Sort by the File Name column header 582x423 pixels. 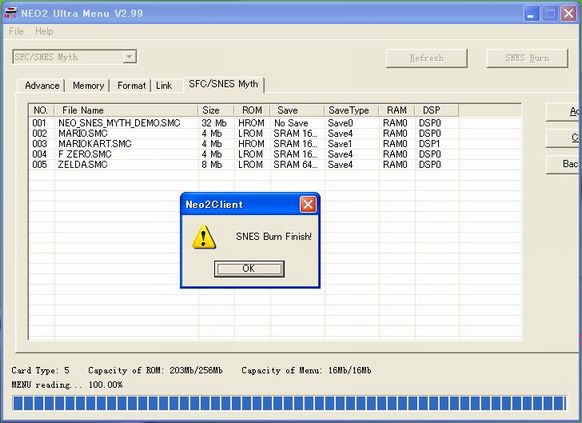(126, 110)
